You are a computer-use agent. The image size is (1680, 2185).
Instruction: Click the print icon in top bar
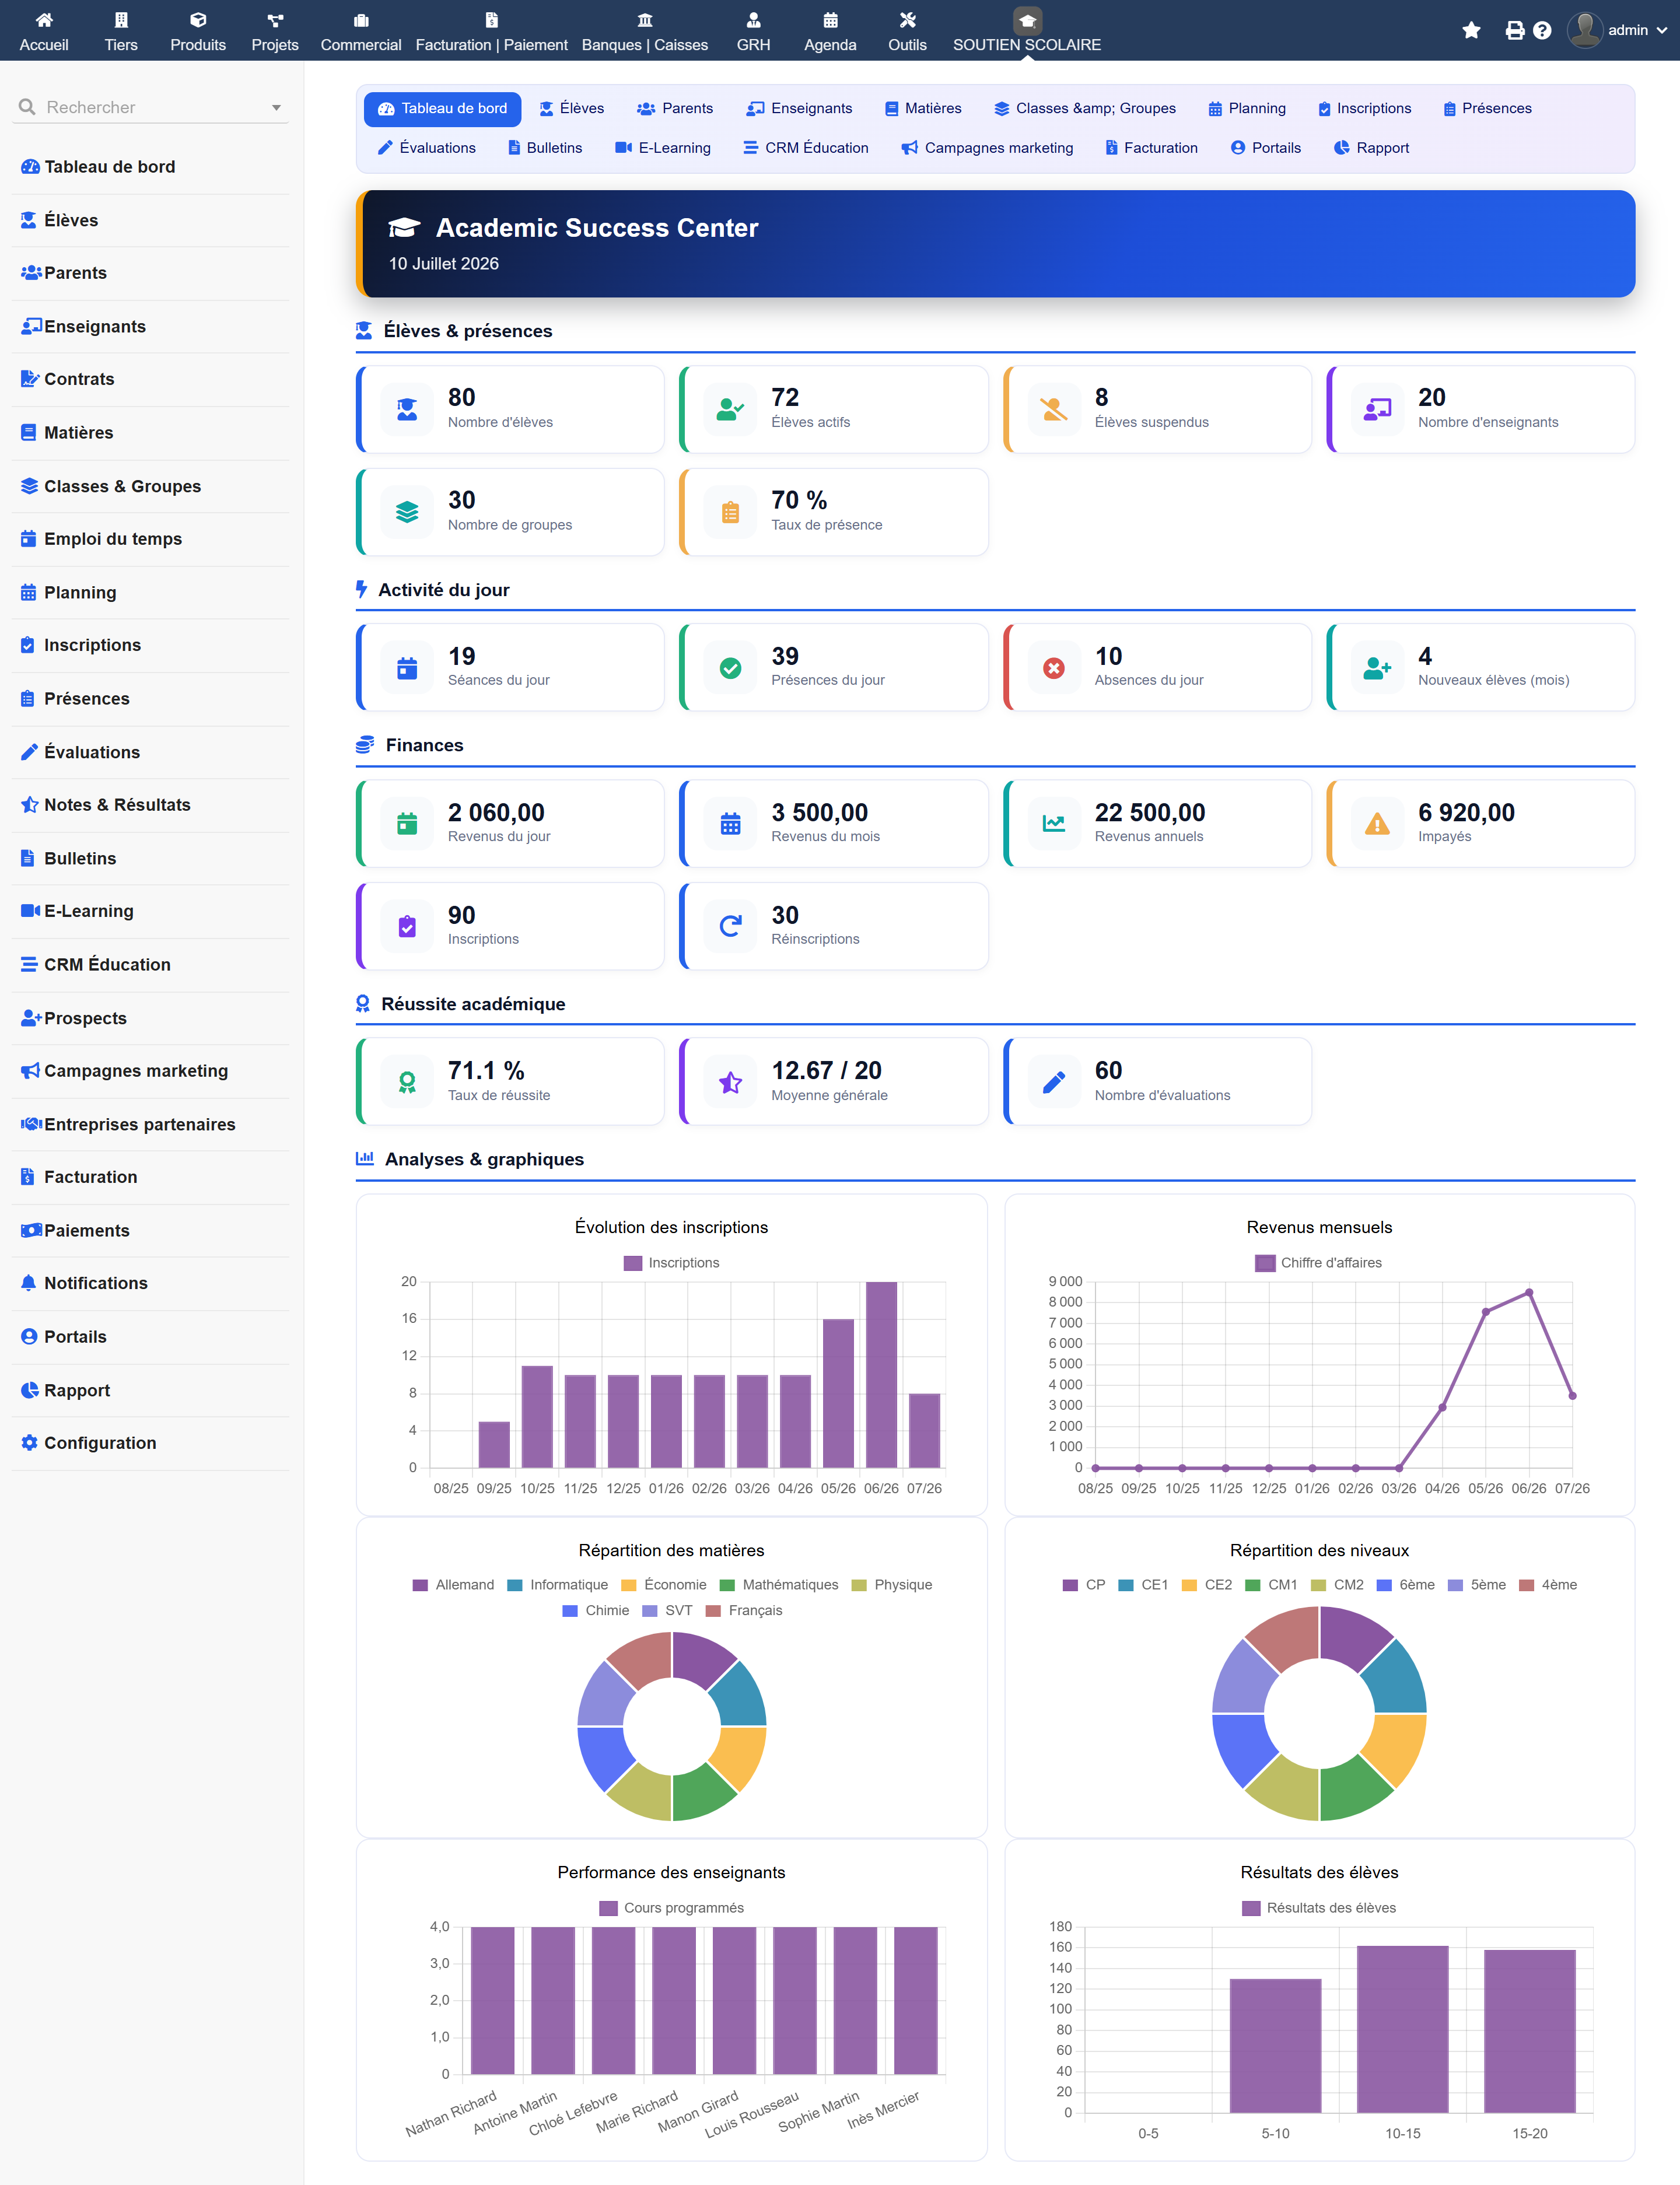tap(1514, 30)
